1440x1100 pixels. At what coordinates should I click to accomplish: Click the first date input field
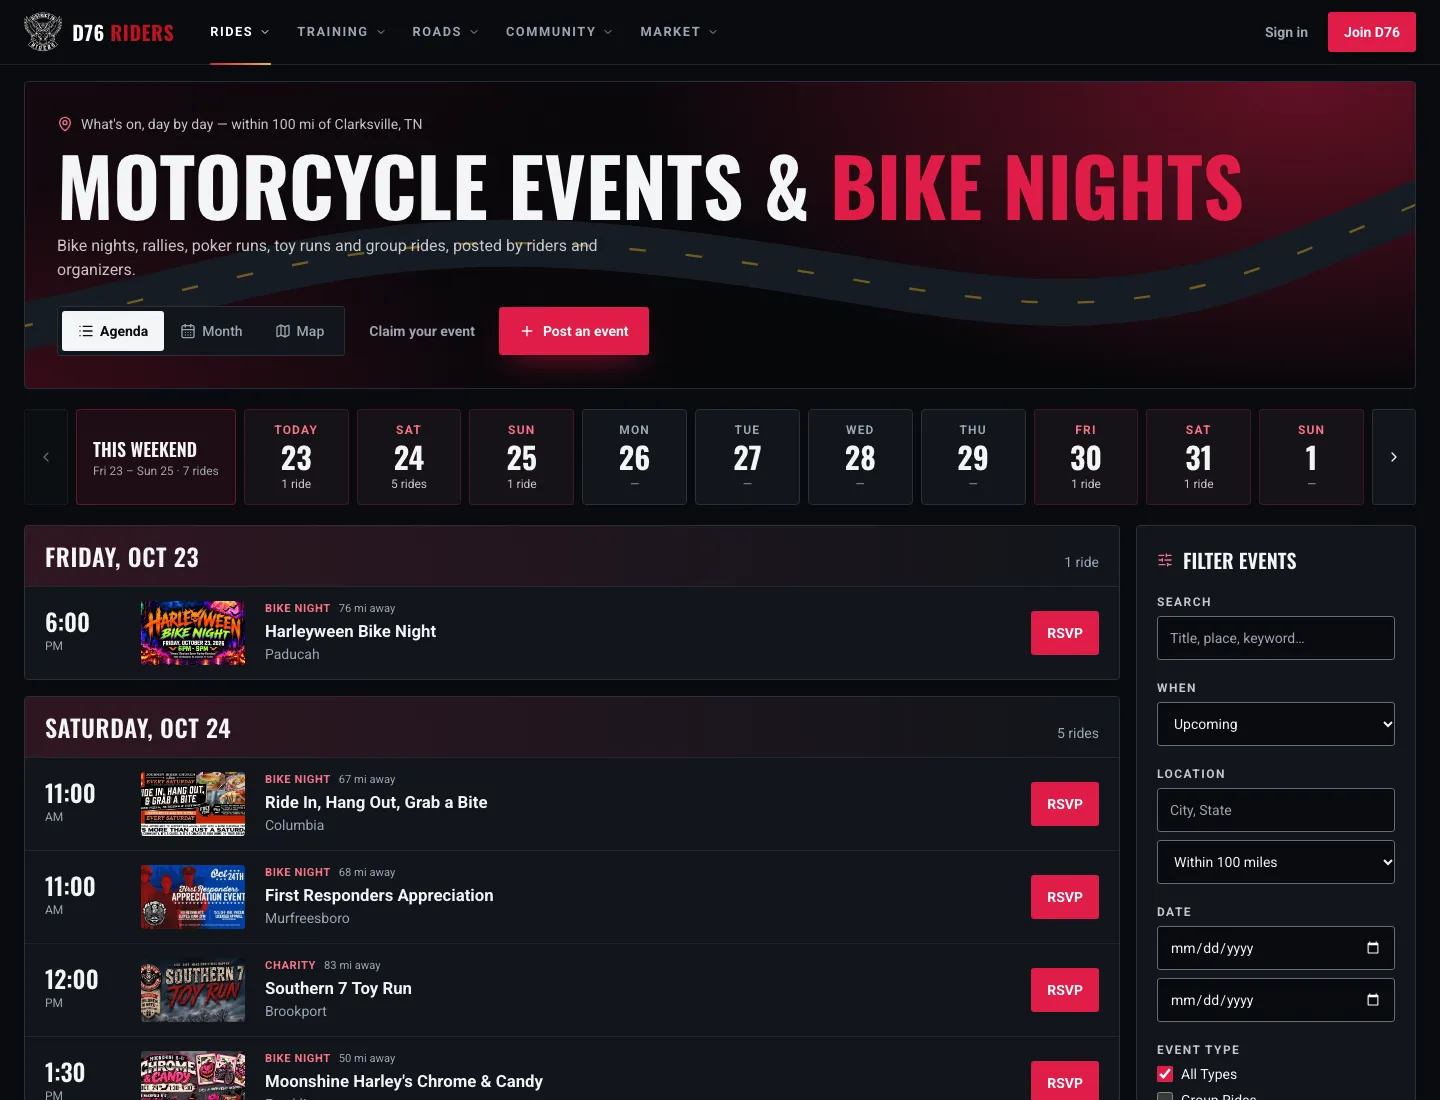point(1276,948)
